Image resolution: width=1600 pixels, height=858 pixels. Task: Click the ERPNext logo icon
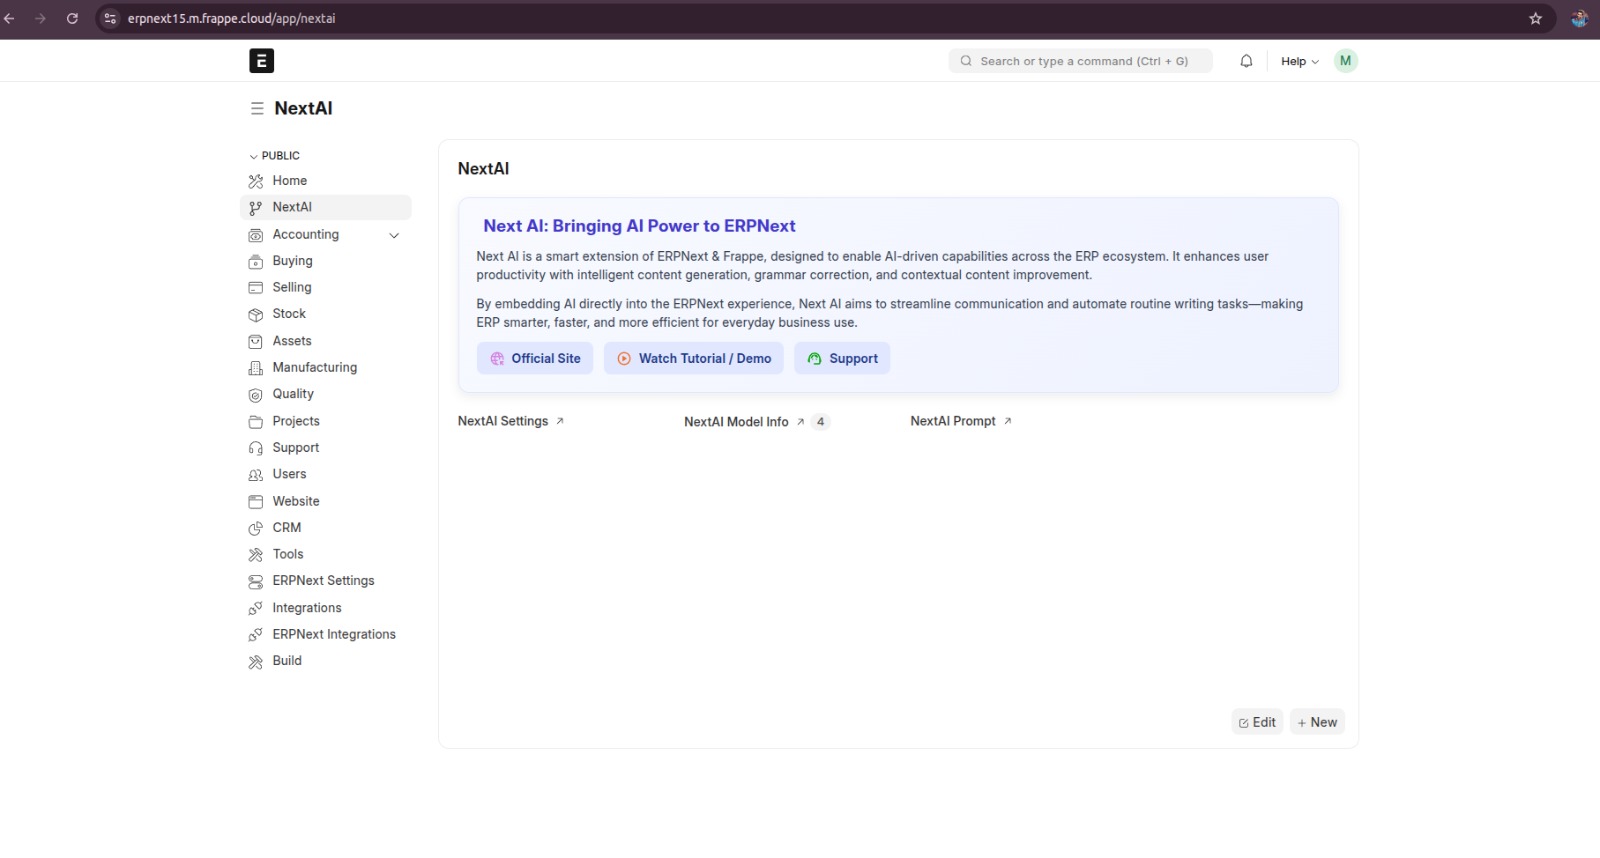click(261, 61)
